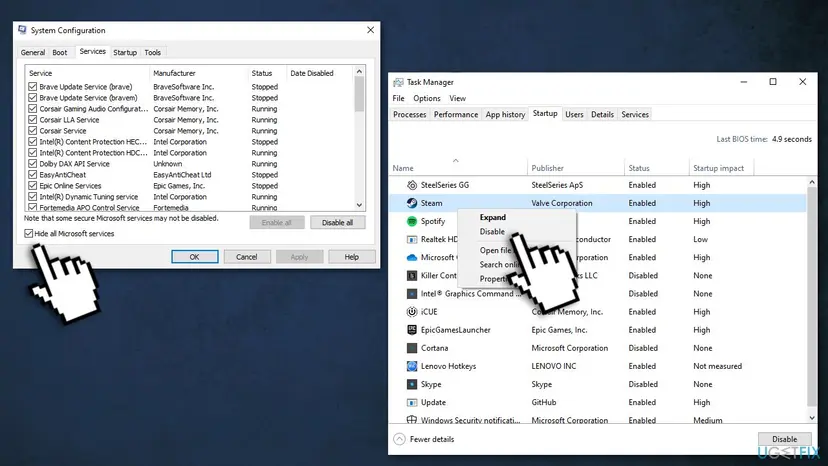Image resolution: width=828 pixels, height=466 pixels.
Task: Open the App history tab
Action: [x=505, y=115]
